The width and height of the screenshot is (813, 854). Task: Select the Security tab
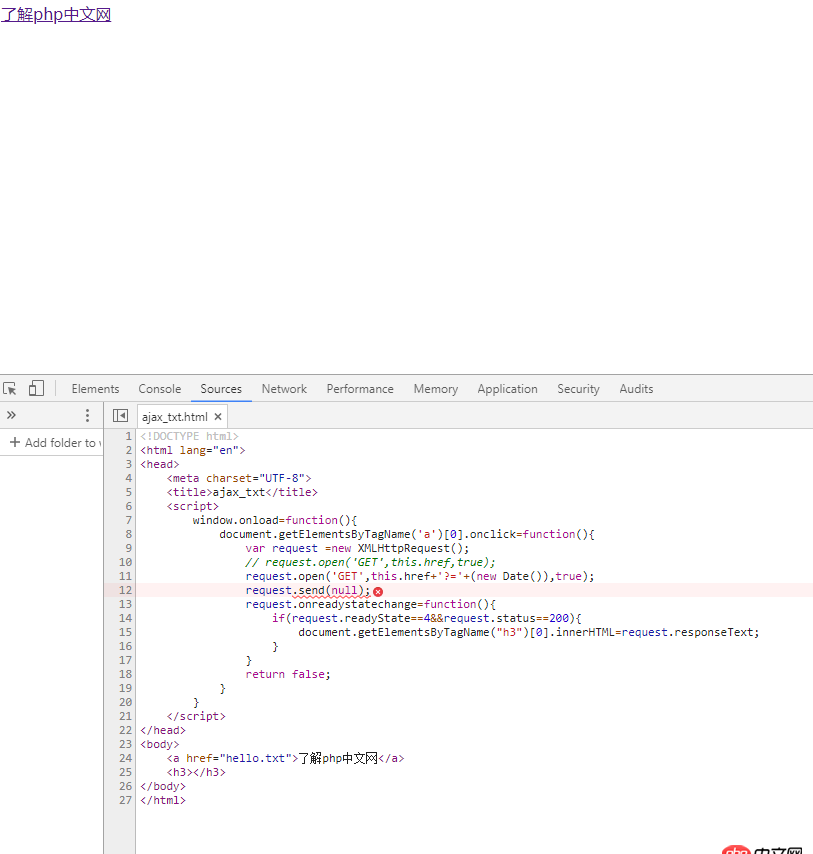(x=578, y=389)
